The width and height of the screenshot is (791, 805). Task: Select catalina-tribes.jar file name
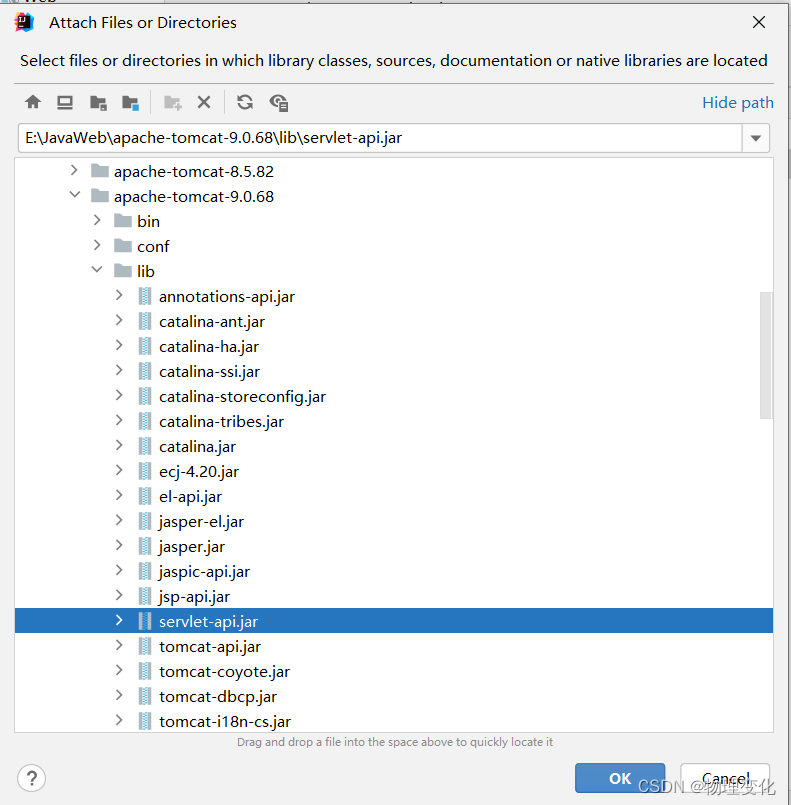point(221,421)
